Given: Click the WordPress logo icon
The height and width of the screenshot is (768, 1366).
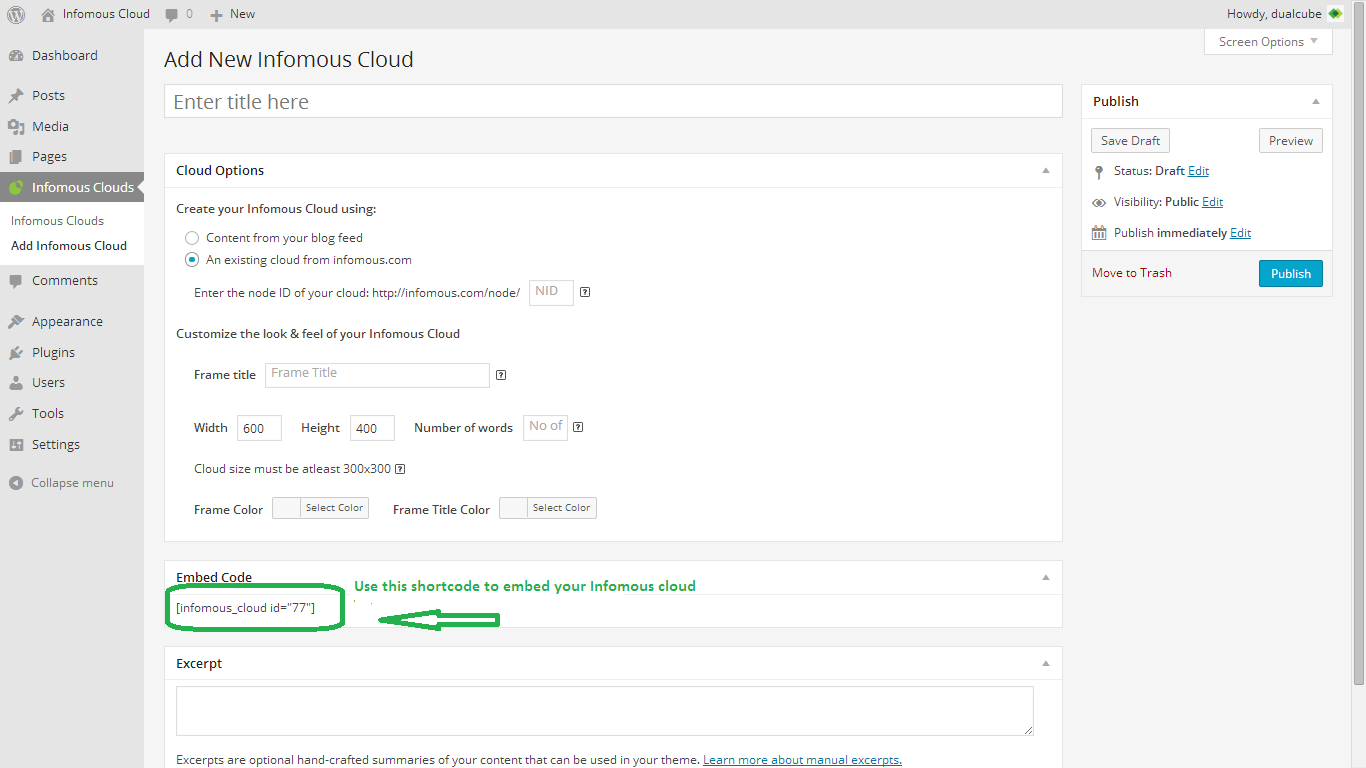Looking at the screenshot, I should pos(16,14).
